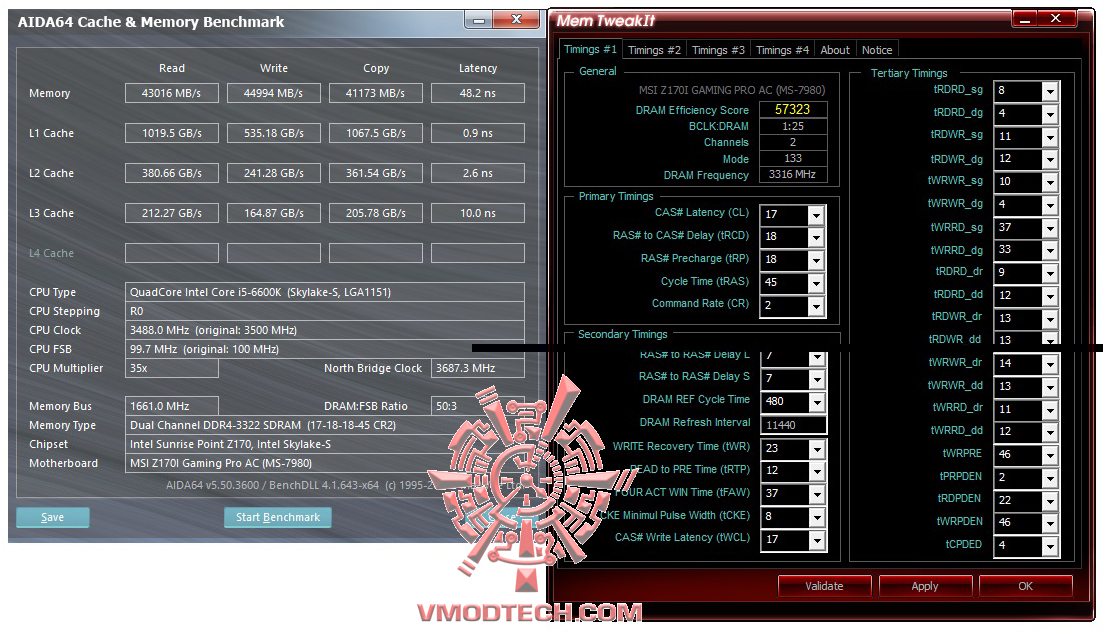Expand the tRDWR_dg dropdown
1103x632 pixels.
pos(1050,160)
